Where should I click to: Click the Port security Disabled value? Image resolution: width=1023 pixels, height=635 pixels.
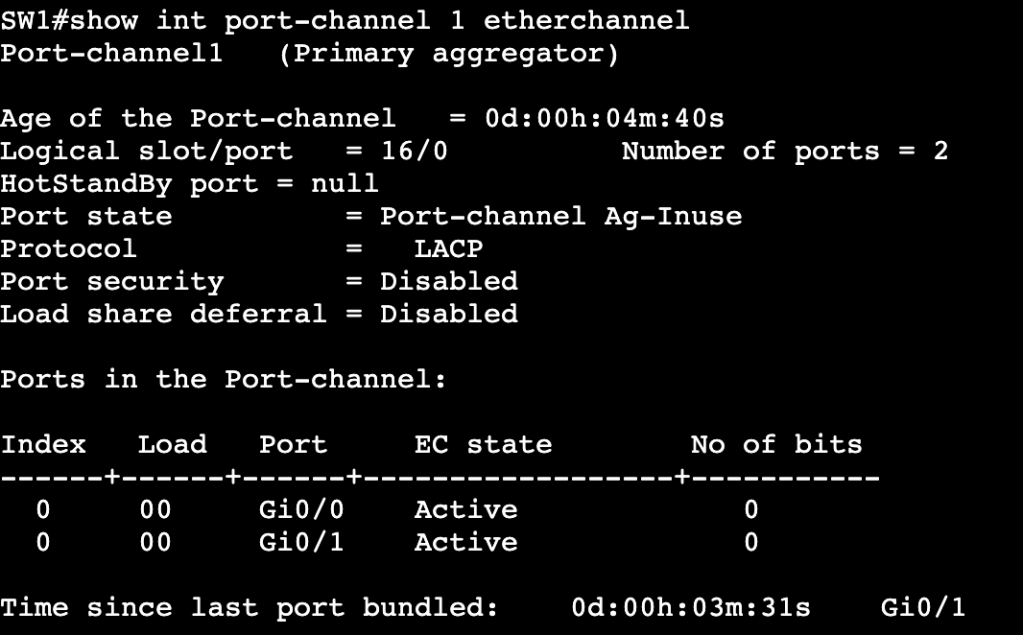coord(449,282)
